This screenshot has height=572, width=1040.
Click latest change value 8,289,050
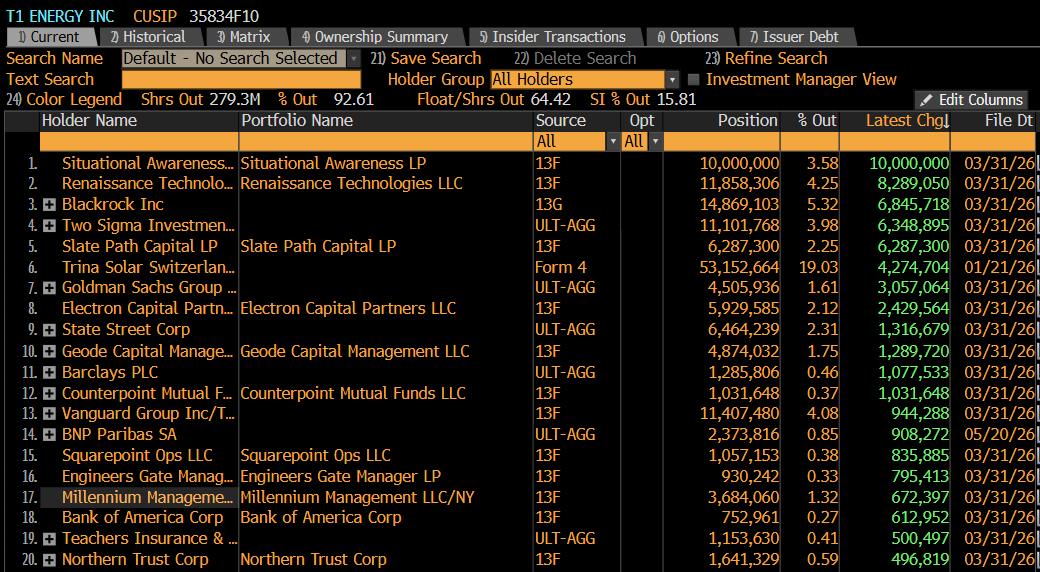pos(913,184)
